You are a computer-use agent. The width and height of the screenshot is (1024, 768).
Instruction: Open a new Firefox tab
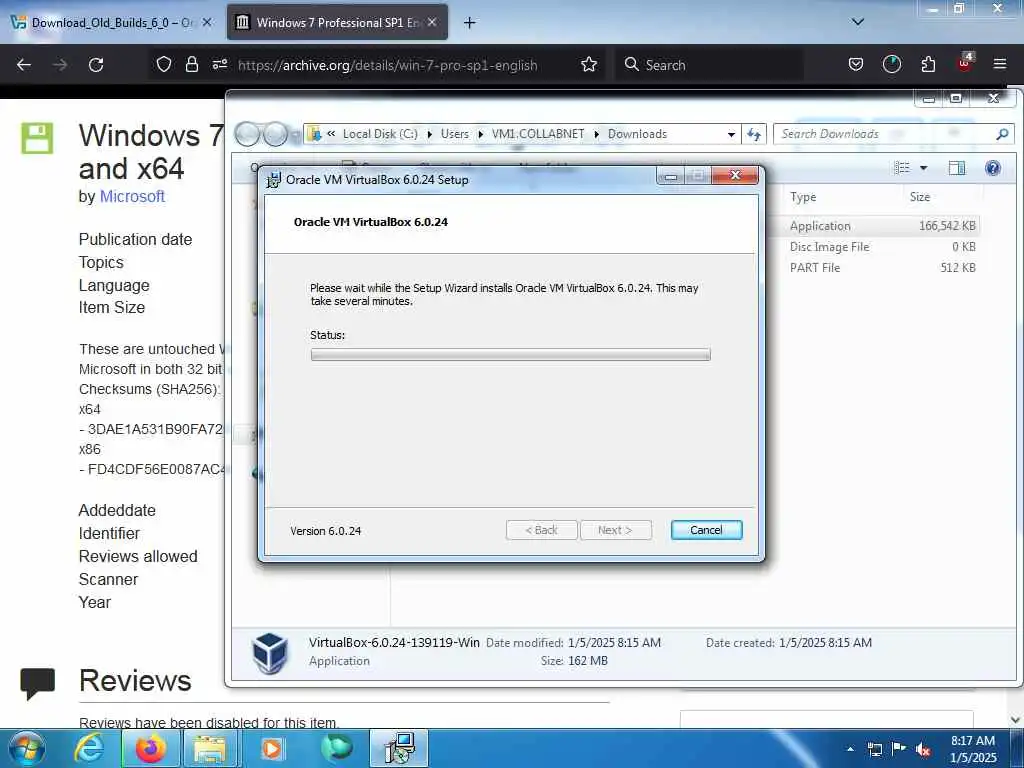[x=469, y=23]
